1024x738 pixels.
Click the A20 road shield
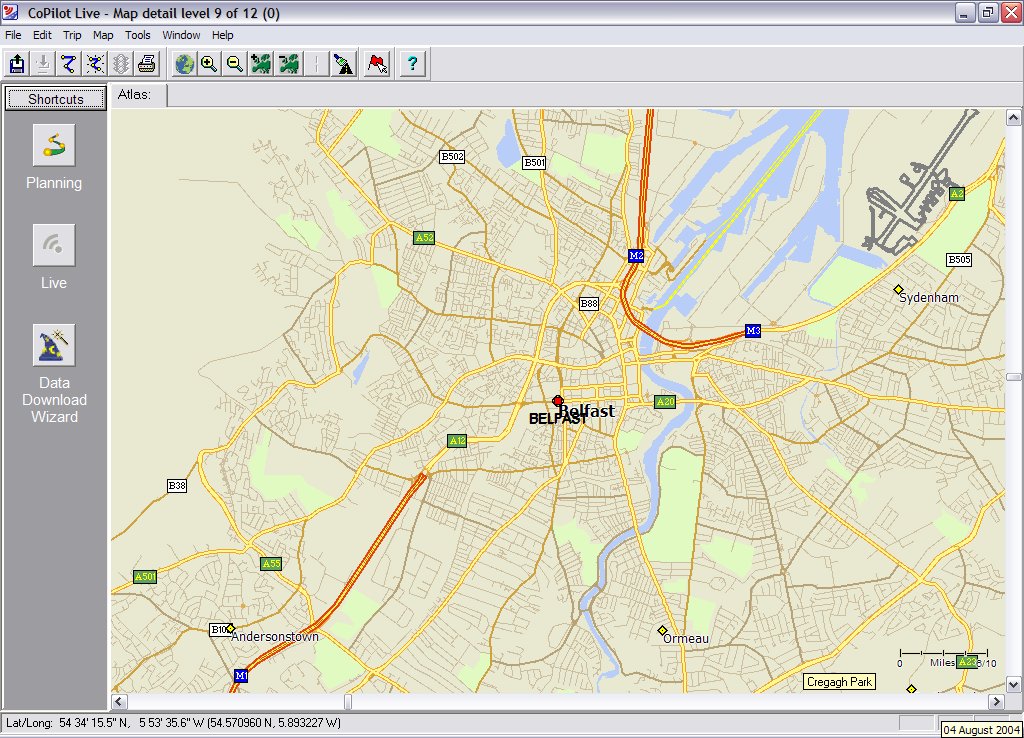665,402
